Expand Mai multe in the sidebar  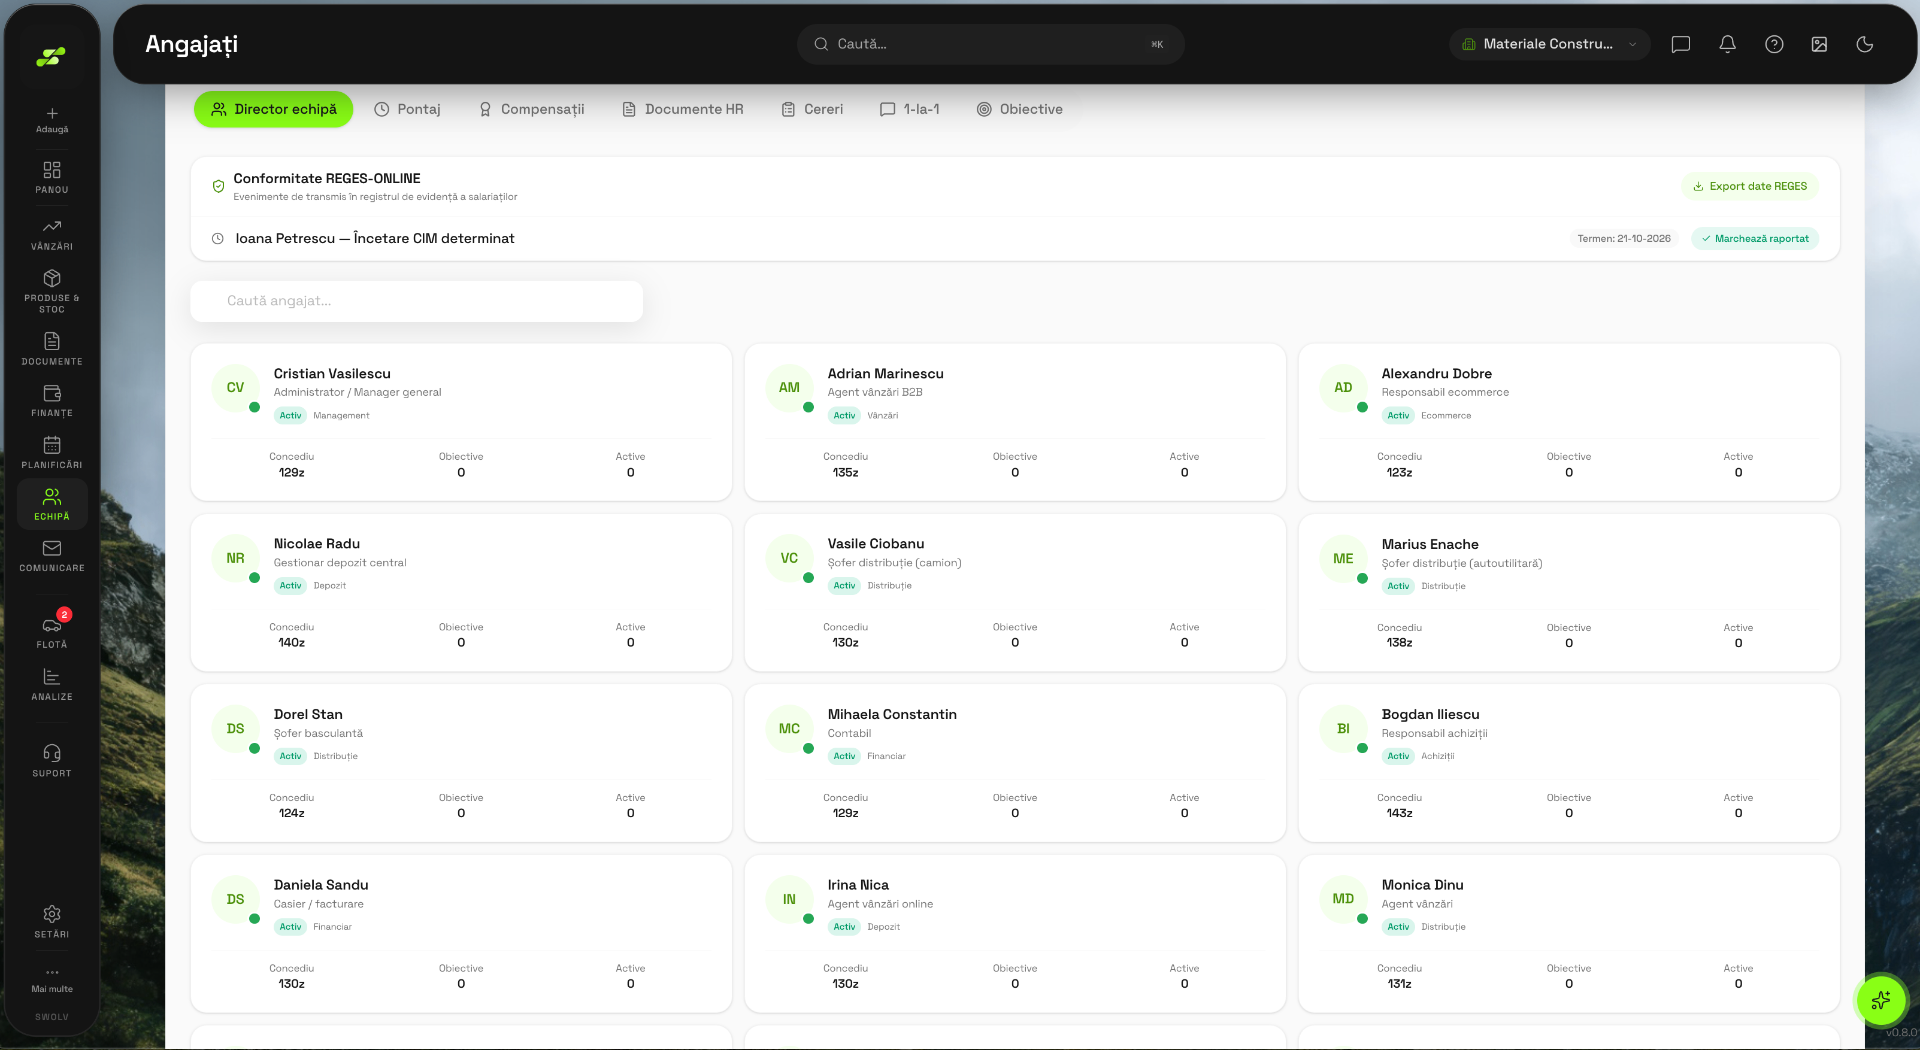(52, 980)
